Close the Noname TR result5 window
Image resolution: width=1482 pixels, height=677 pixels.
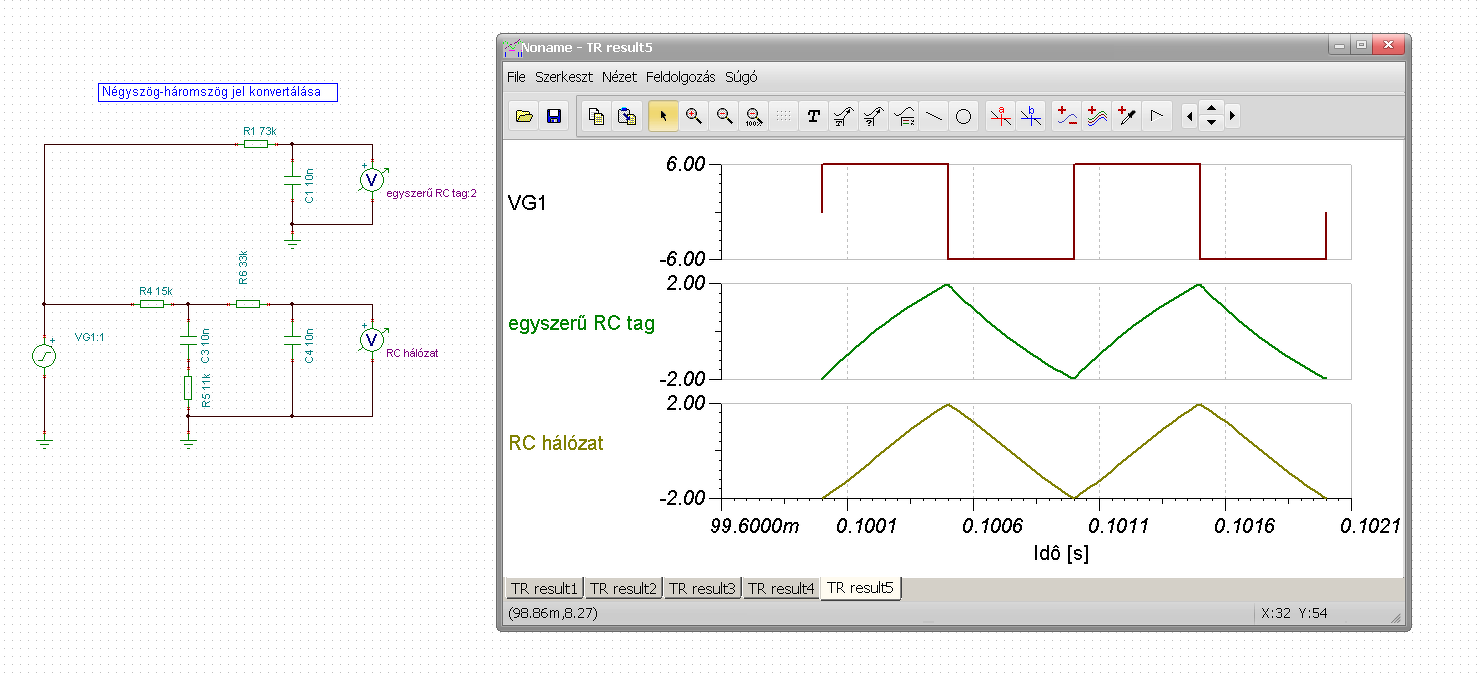coord(1388,45)
